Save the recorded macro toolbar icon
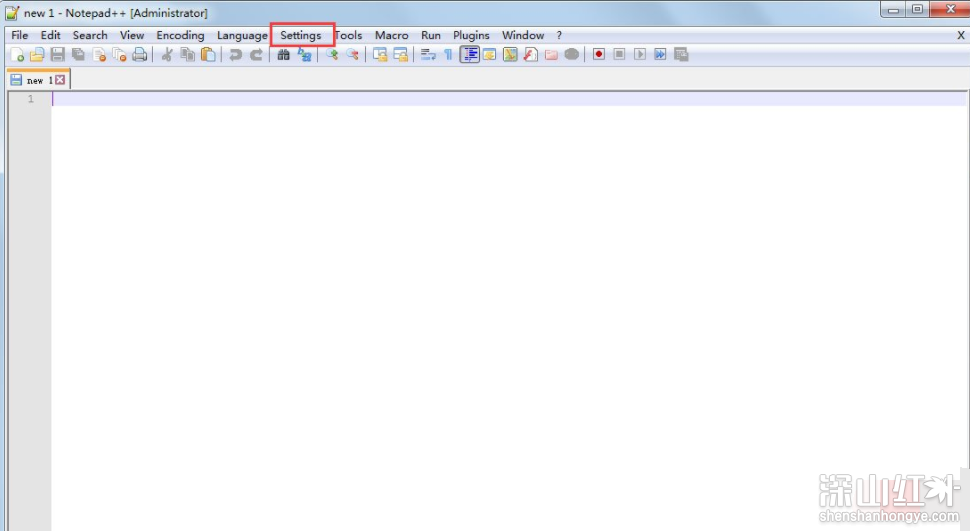970x531 pixels. 681,54
